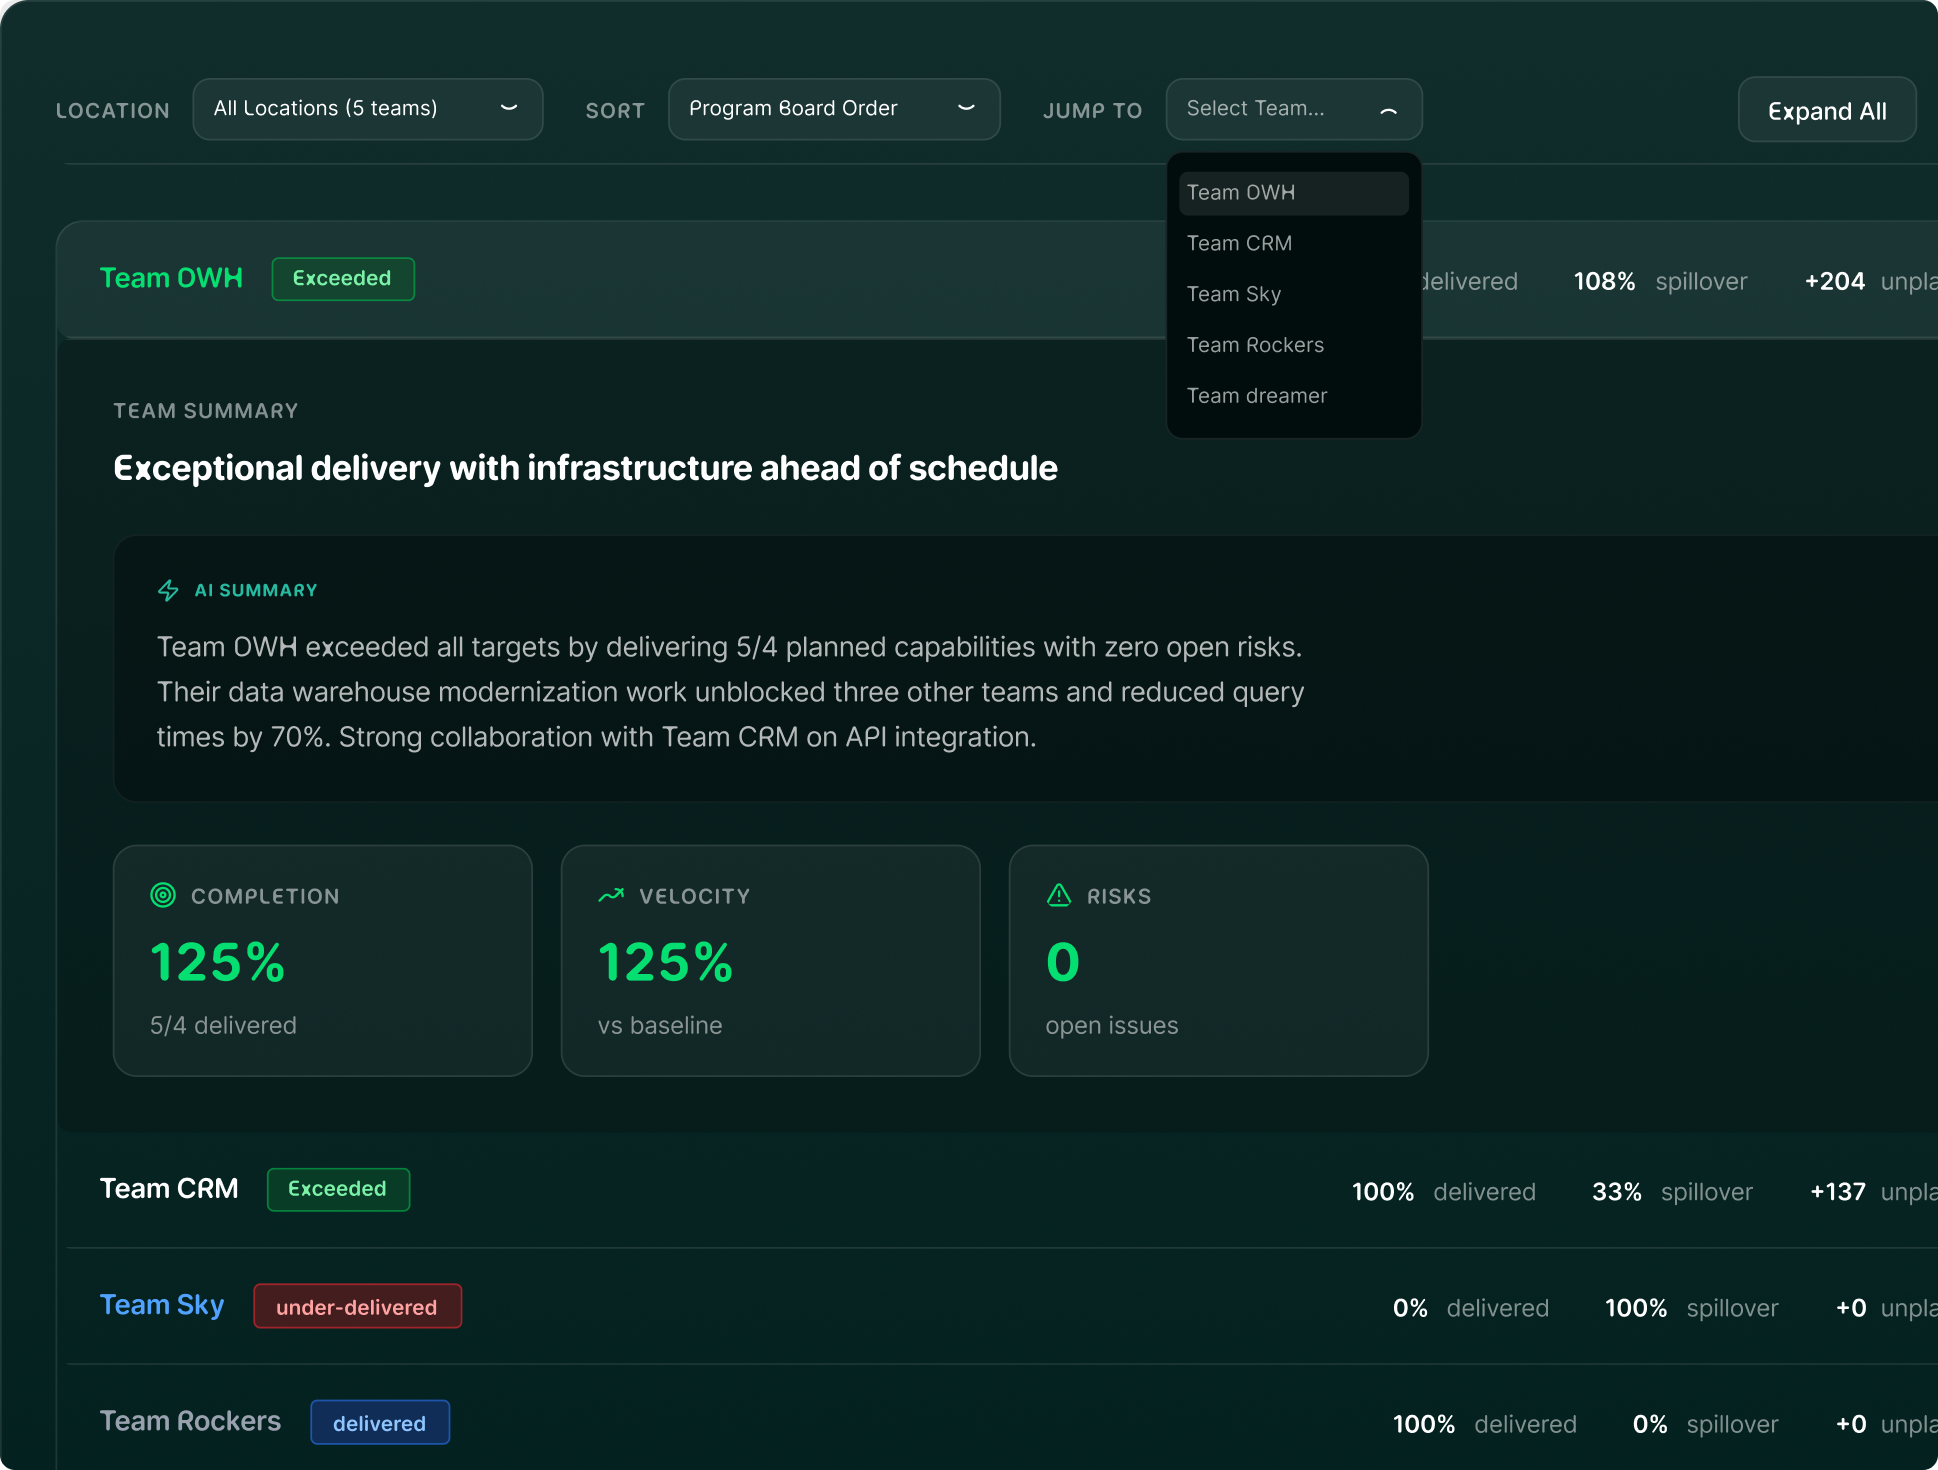Click the 33% spillover value for Team CRM
Screen dimensions: 1938x1470
coord(1617,1192)
